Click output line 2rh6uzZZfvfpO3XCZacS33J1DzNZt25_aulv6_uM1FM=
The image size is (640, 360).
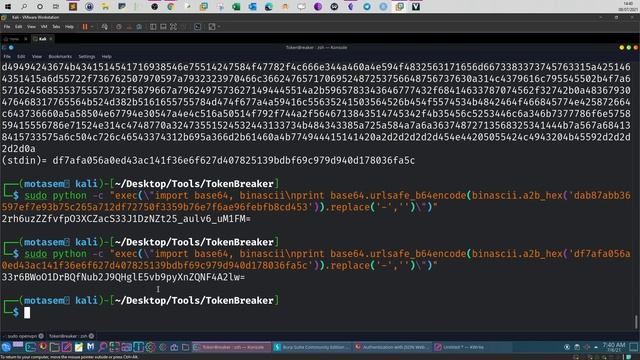pyautogui.click(x=126, y=219)
